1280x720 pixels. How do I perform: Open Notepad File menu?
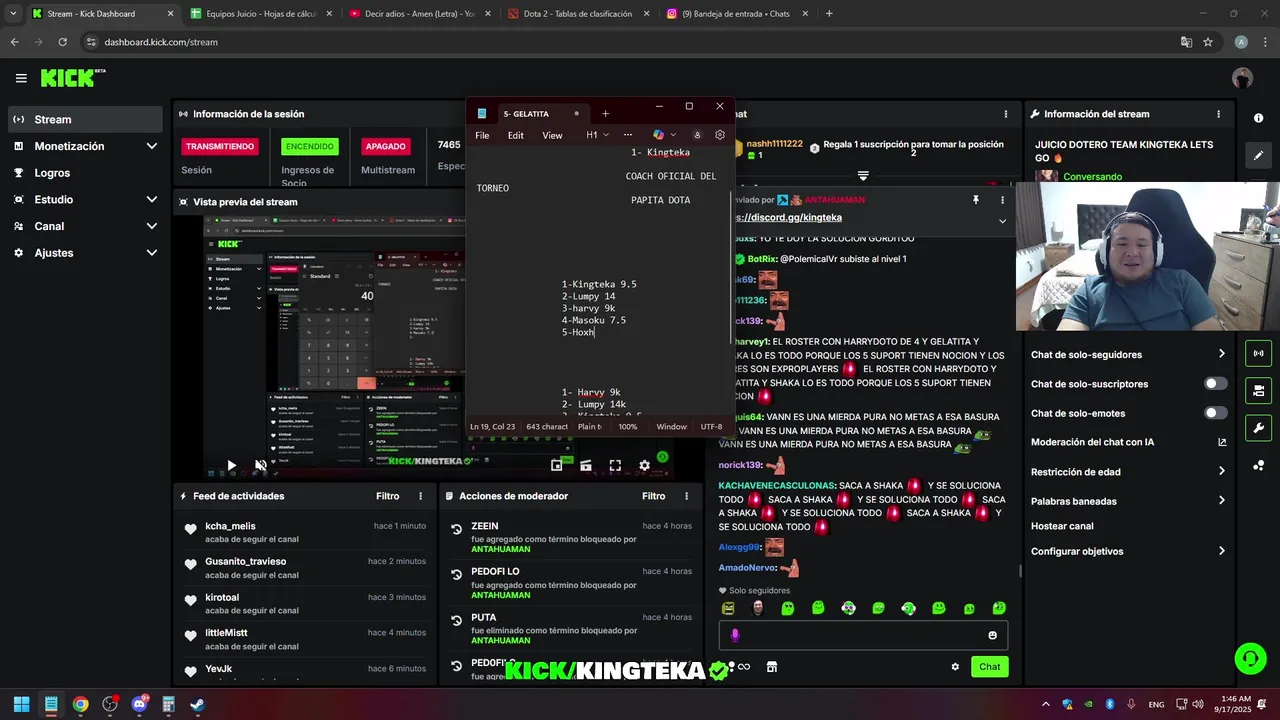click(x=482, y=135)
